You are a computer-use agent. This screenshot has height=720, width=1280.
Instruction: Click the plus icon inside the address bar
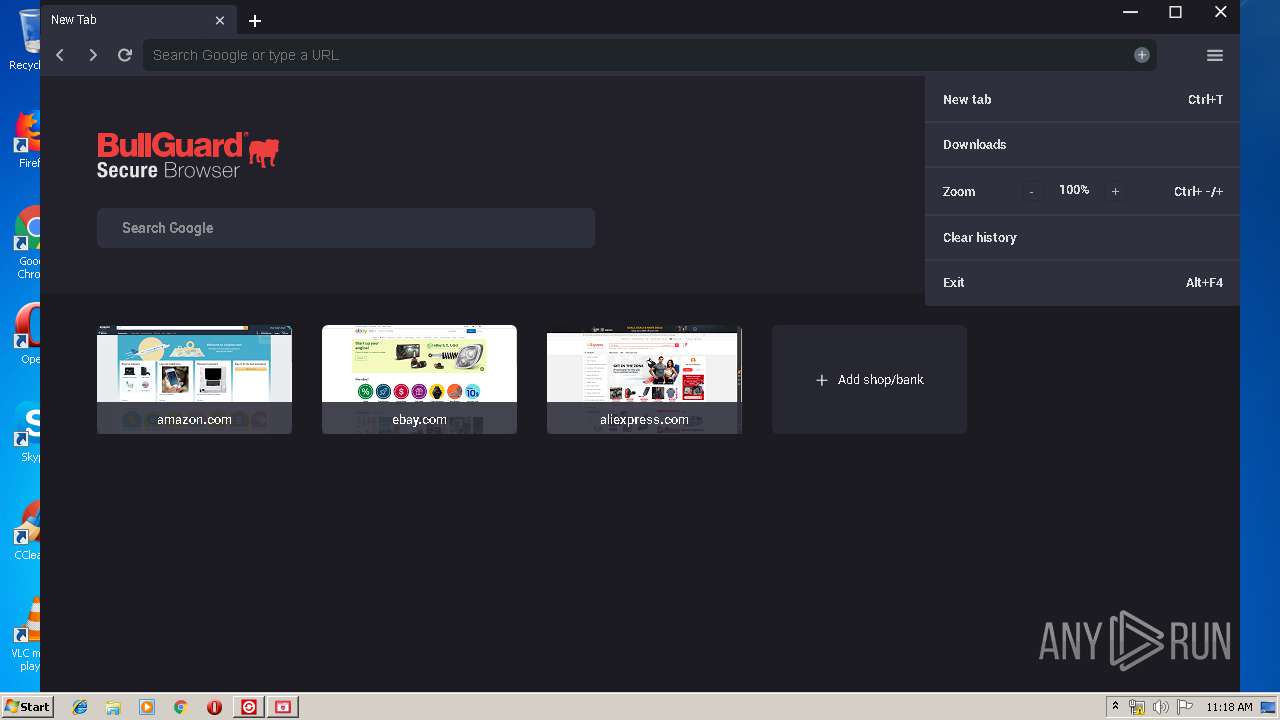(1142, 55)
